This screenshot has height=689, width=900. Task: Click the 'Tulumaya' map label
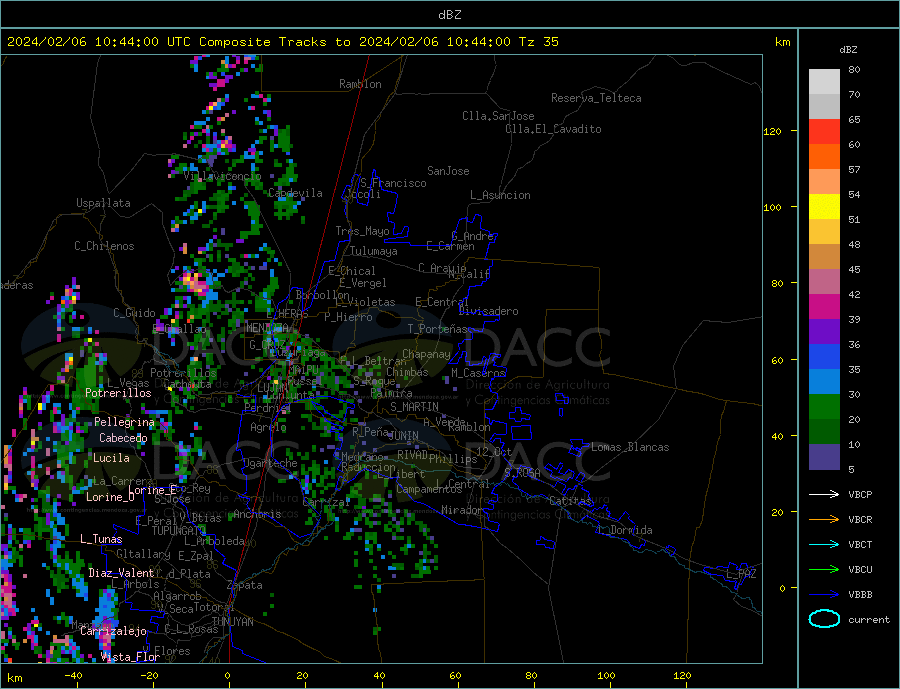(x=374, y=251)
